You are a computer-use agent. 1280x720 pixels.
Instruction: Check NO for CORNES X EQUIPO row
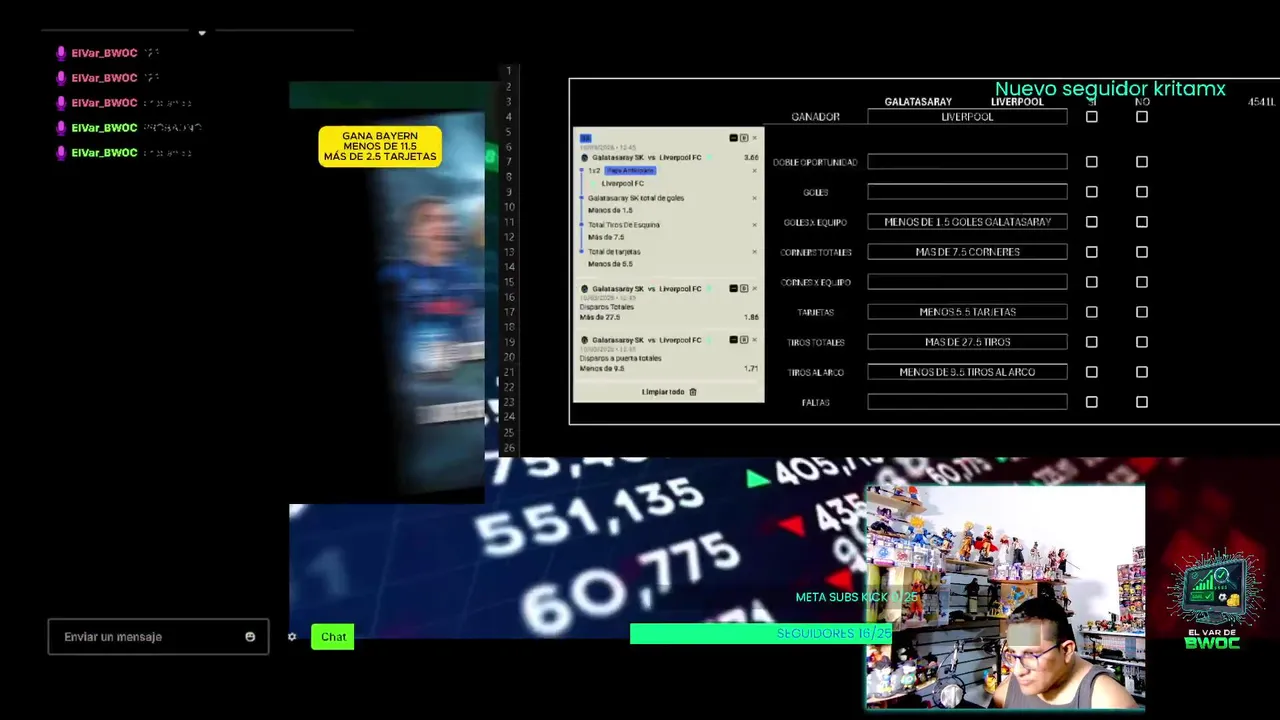click(x=1142, y=282)
